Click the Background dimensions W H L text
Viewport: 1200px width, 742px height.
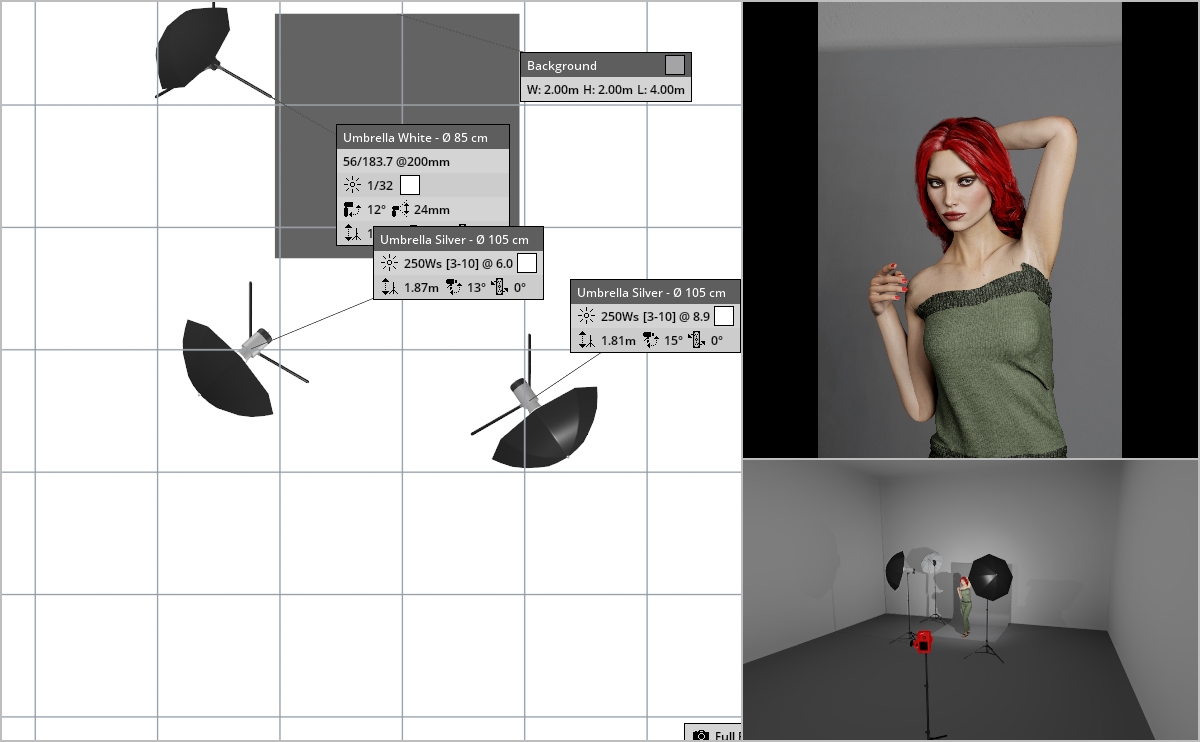click(604, 90)
